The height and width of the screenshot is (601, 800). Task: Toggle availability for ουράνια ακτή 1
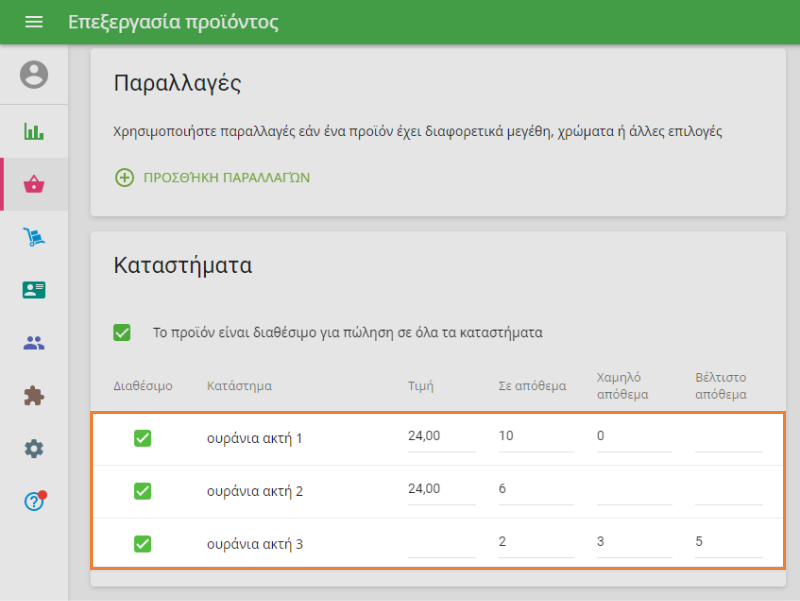[x=142, y=438]
